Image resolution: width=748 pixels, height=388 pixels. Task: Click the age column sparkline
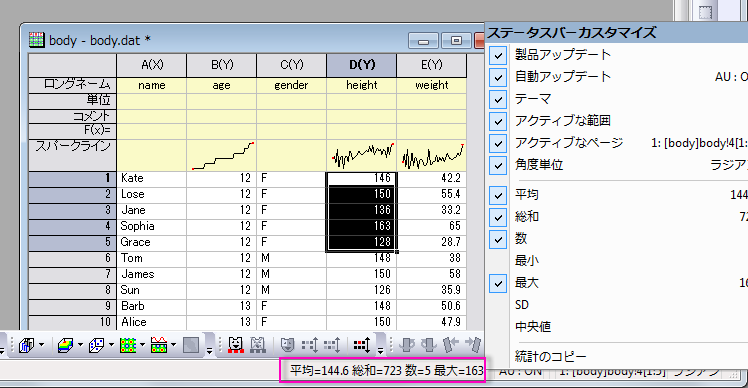tap(222, 156)
